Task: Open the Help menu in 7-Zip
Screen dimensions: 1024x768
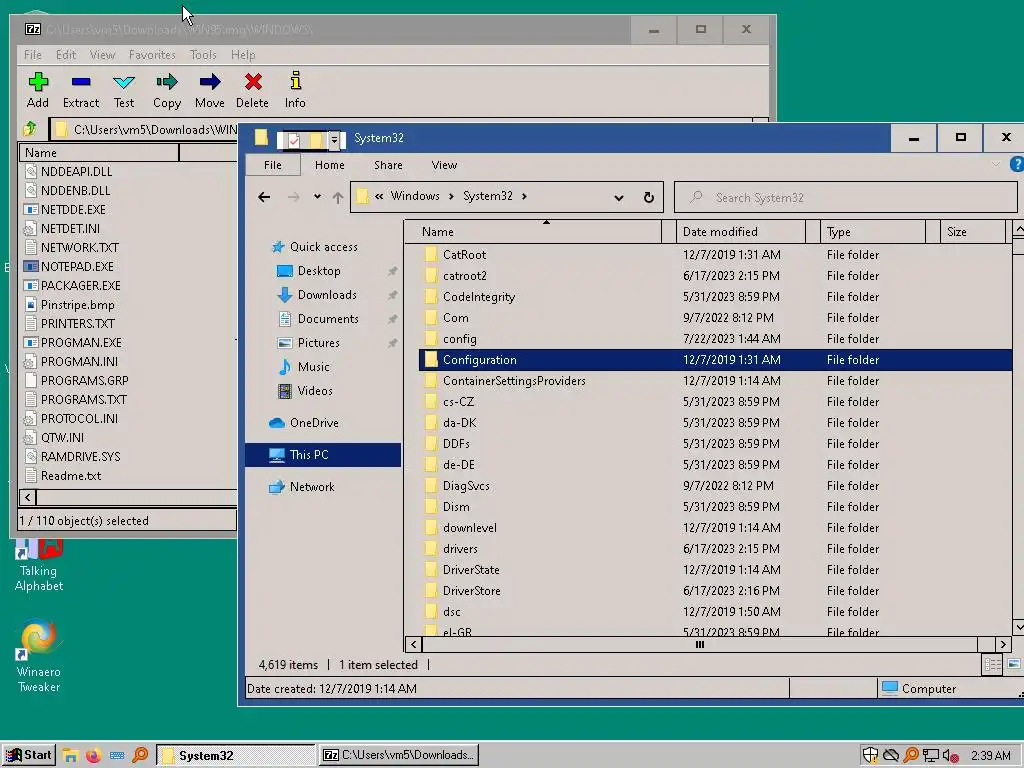Action: click(x=243, y=55)
